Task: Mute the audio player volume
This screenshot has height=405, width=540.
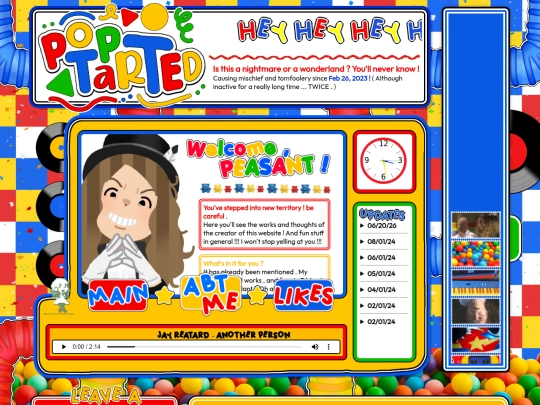Action: (x=315, y=346)
